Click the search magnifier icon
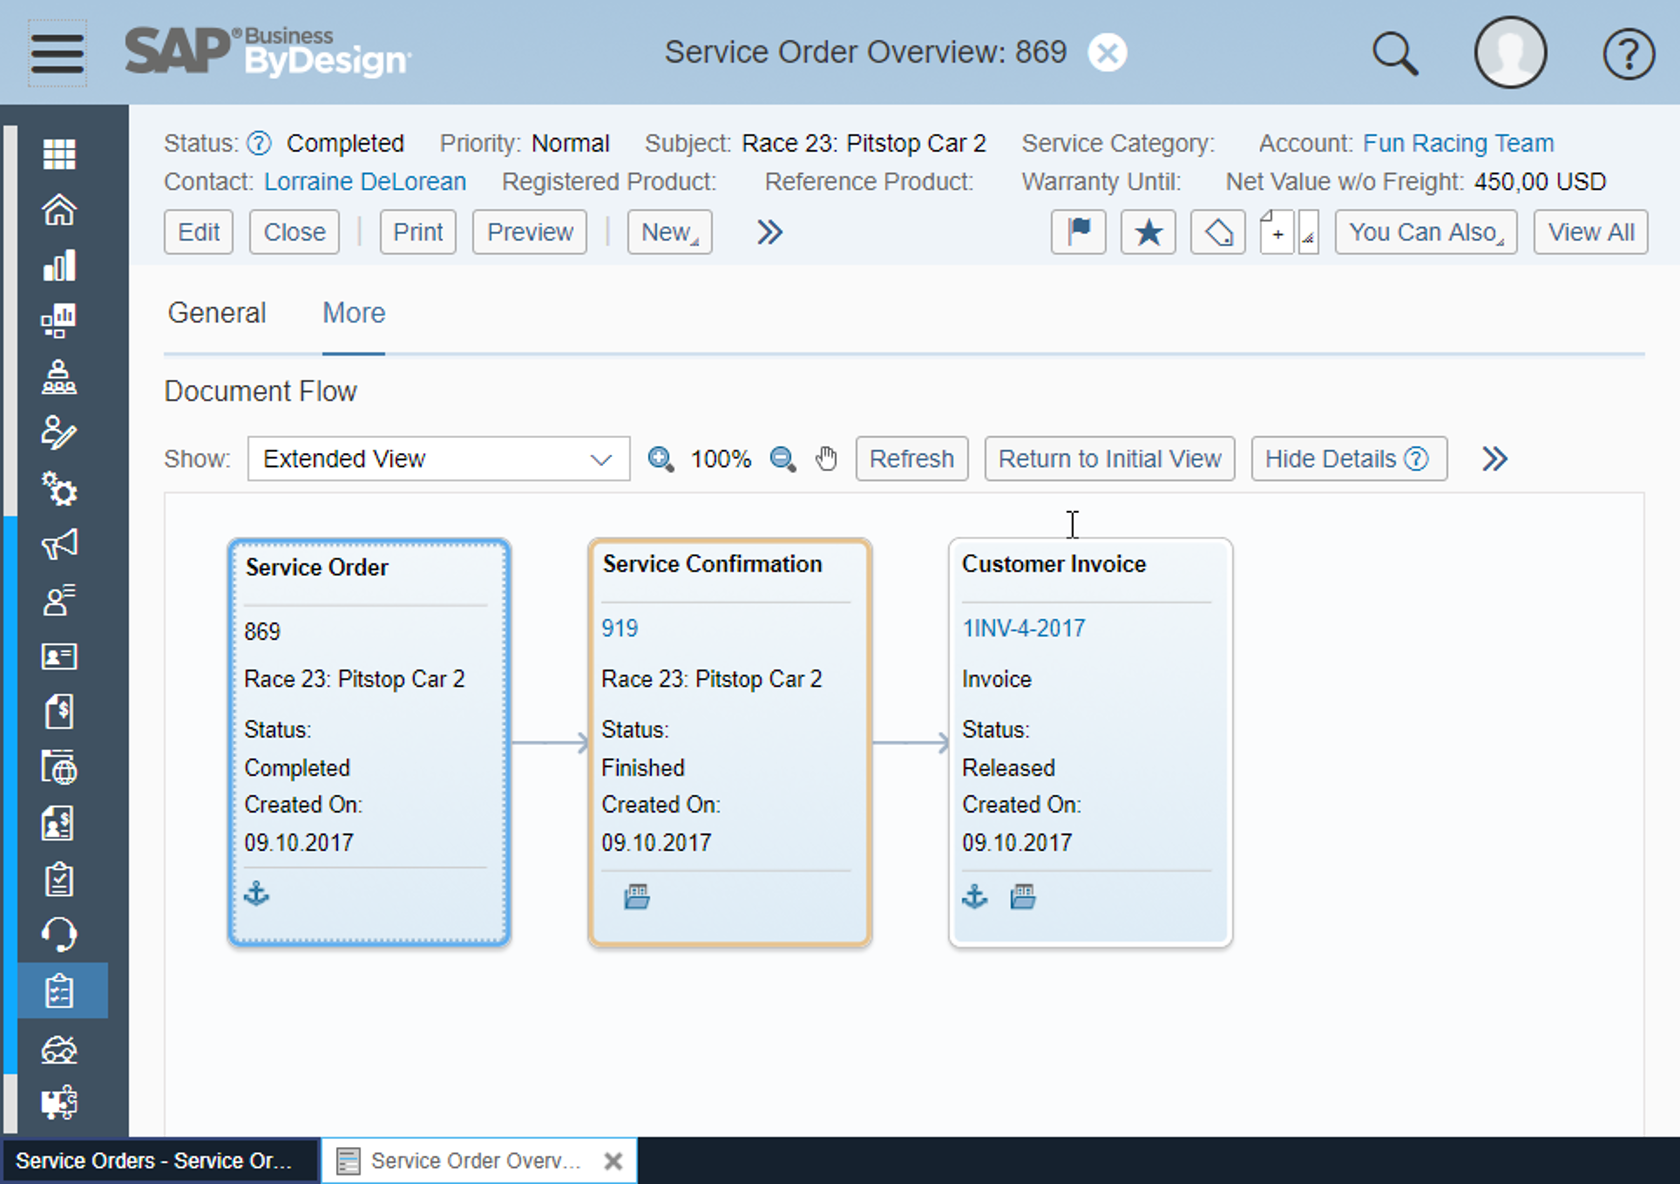Screen dimensions: 1680x1184 click(x=1394, y=53)
